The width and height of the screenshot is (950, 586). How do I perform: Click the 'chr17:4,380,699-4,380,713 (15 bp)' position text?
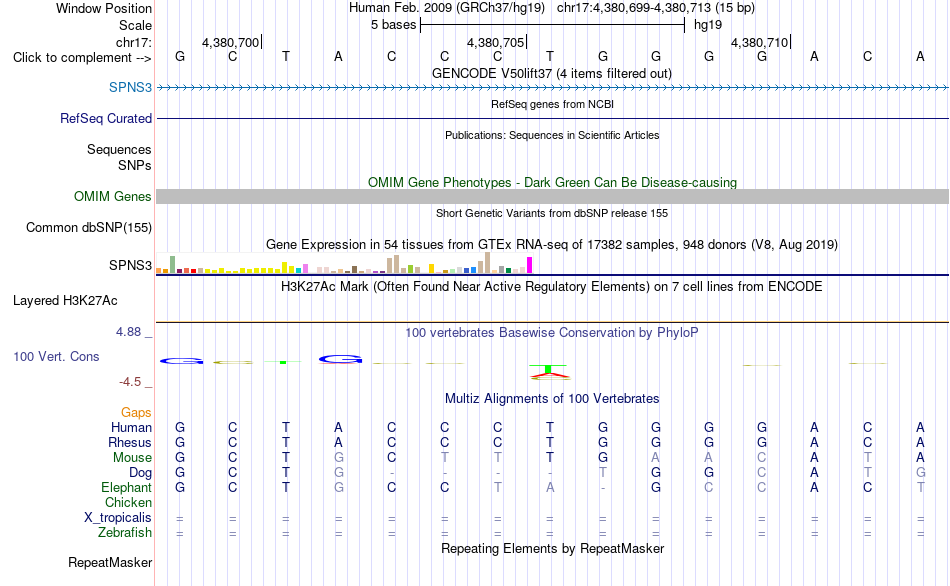pyautogui.click(x=656, y=8)
